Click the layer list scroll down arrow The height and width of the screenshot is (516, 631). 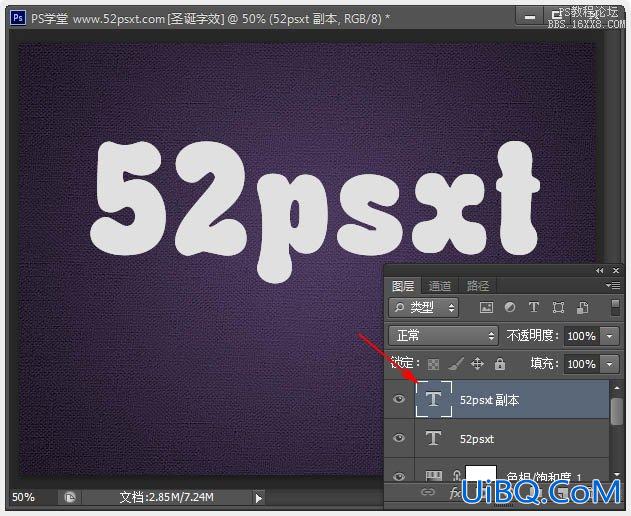[x=616, y=475]
